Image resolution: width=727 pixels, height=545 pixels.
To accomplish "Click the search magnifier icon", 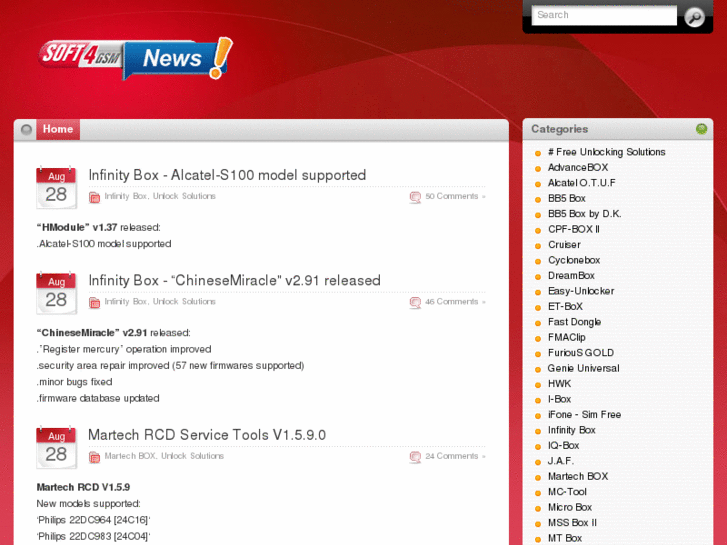I will pyautogui.click(x=694, y=18).
